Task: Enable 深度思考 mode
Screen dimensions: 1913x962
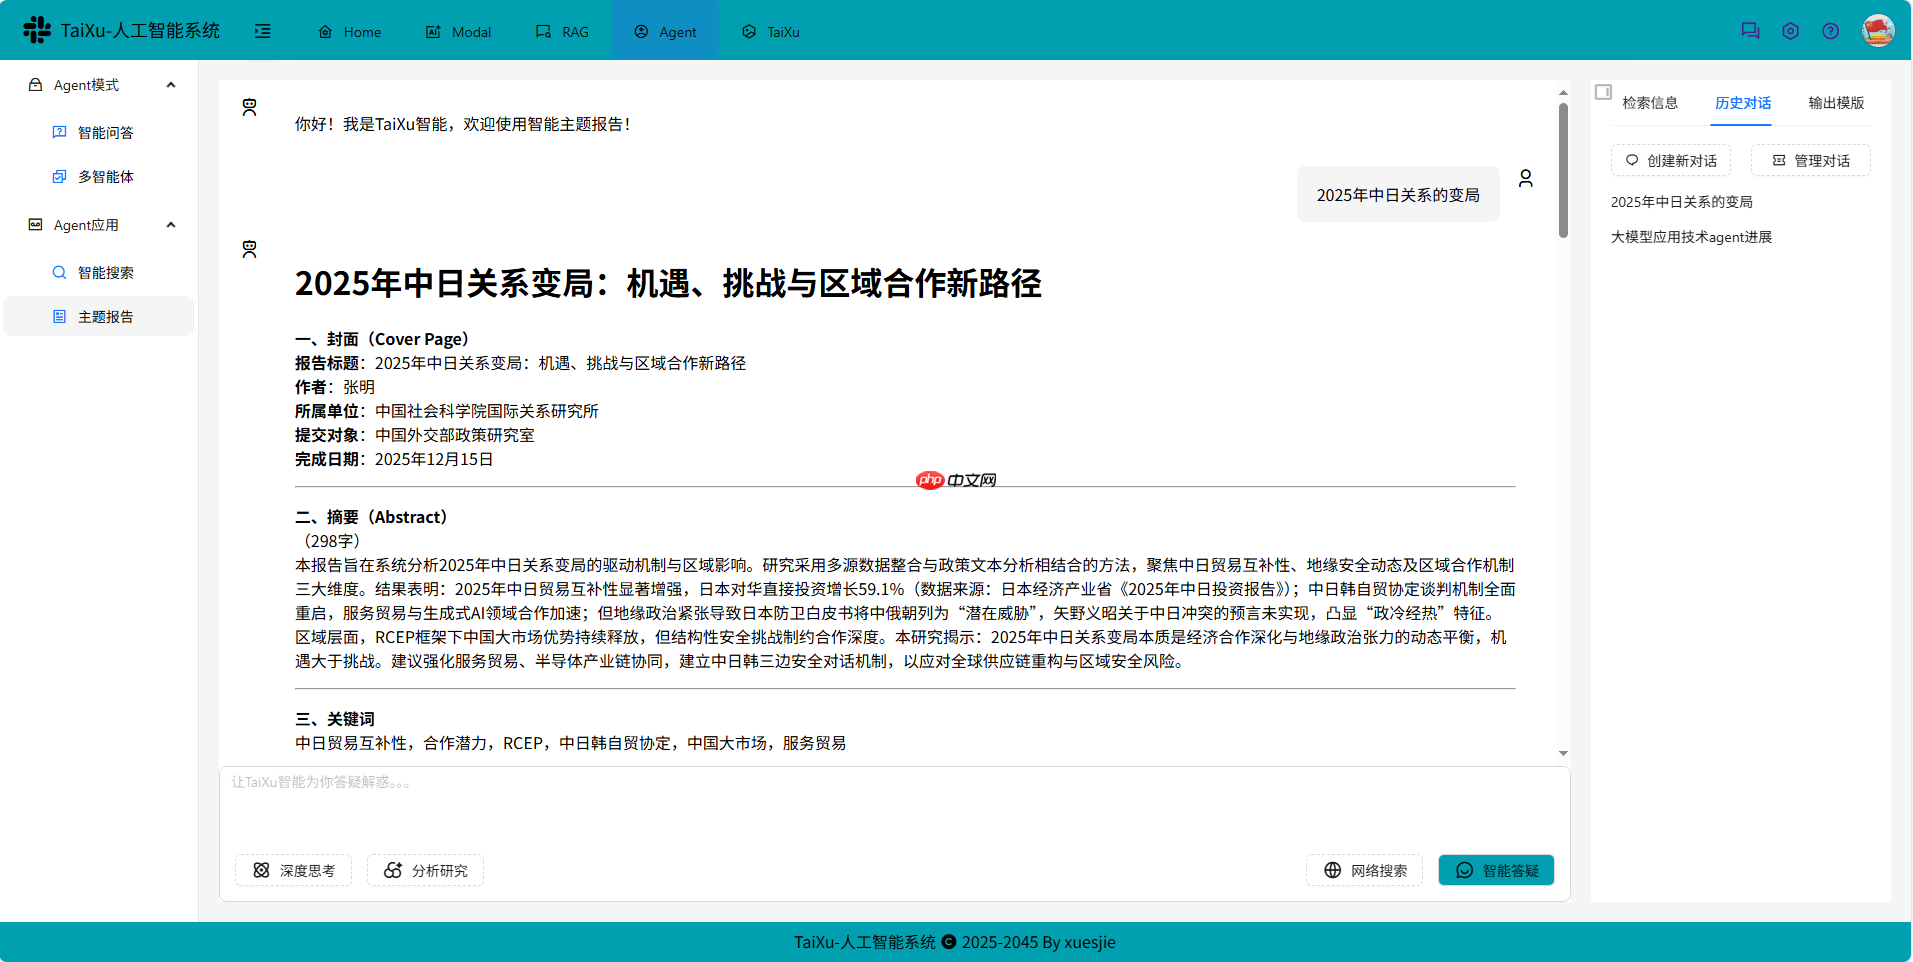Action: point(293,870)
